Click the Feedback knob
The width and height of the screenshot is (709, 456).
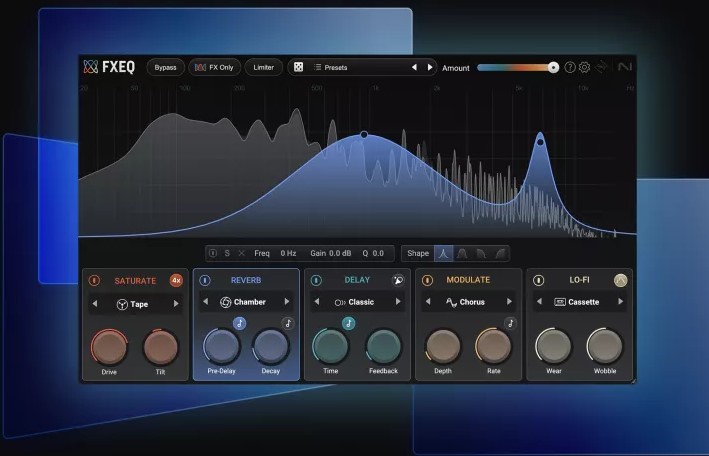(x=383, y=347)
